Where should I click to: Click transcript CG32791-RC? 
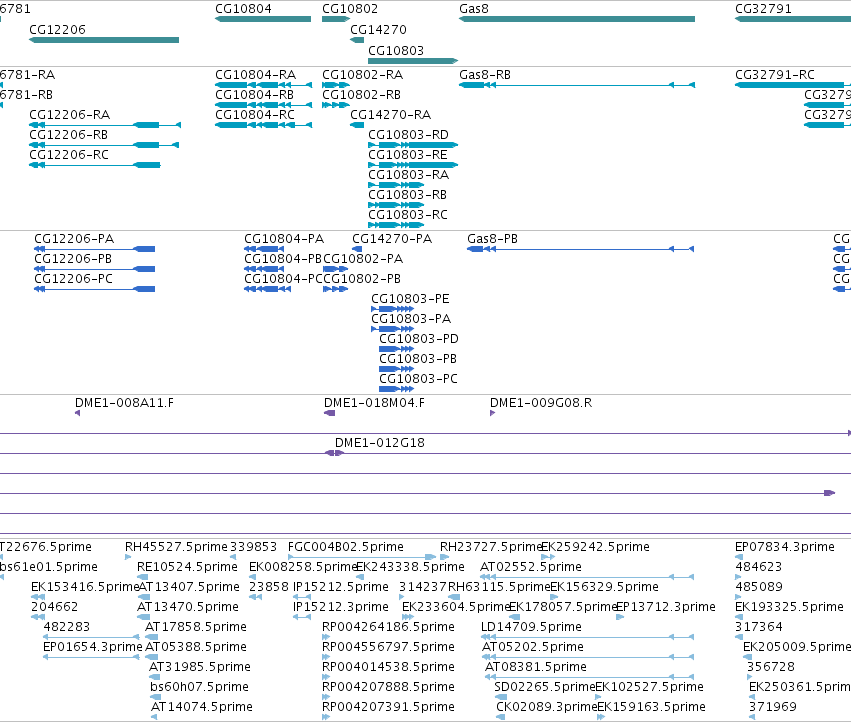[793, 85]
